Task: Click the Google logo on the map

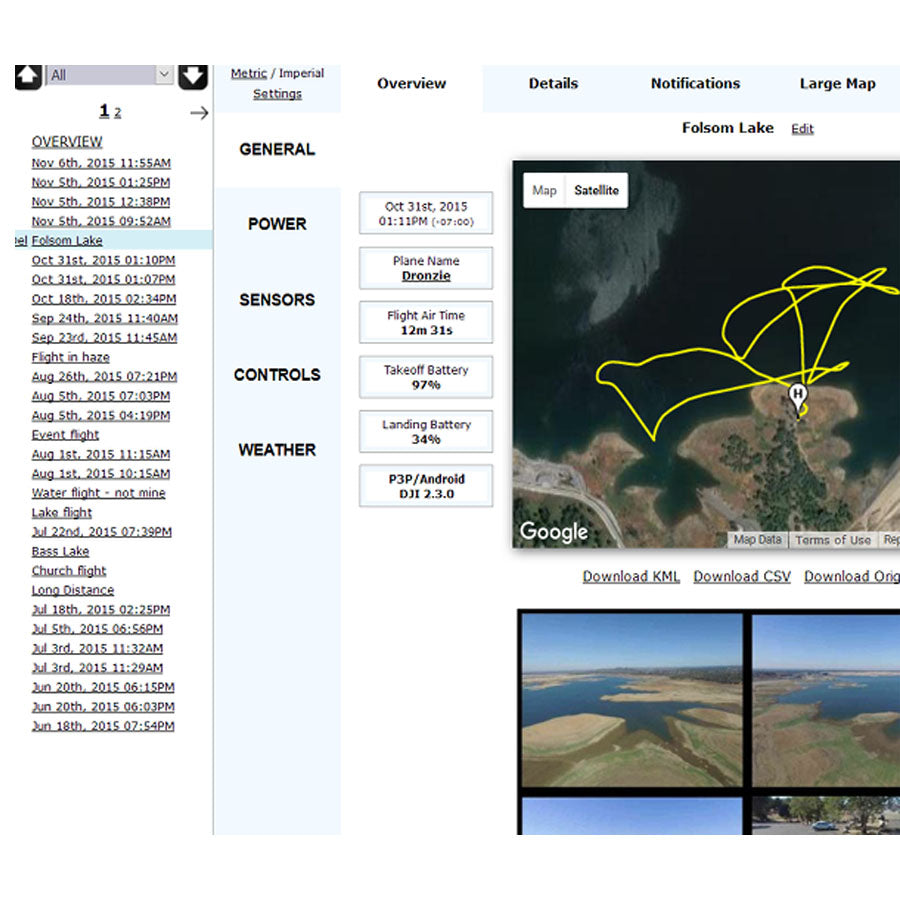Action: [554, 532]
